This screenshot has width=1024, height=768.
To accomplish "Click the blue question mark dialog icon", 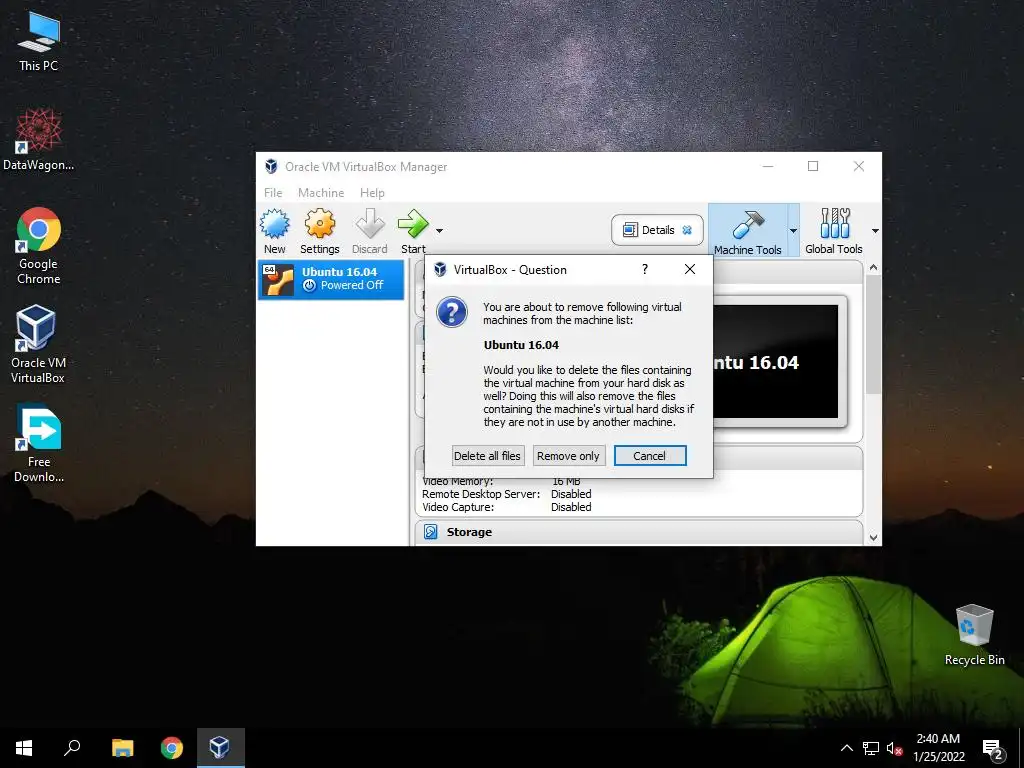I will coord(452,312).
